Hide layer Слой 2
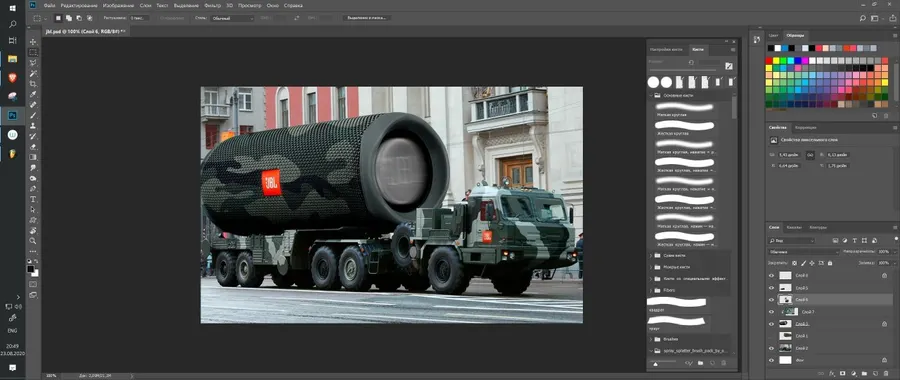The image size is (900, 380). (x=771, y=348)
